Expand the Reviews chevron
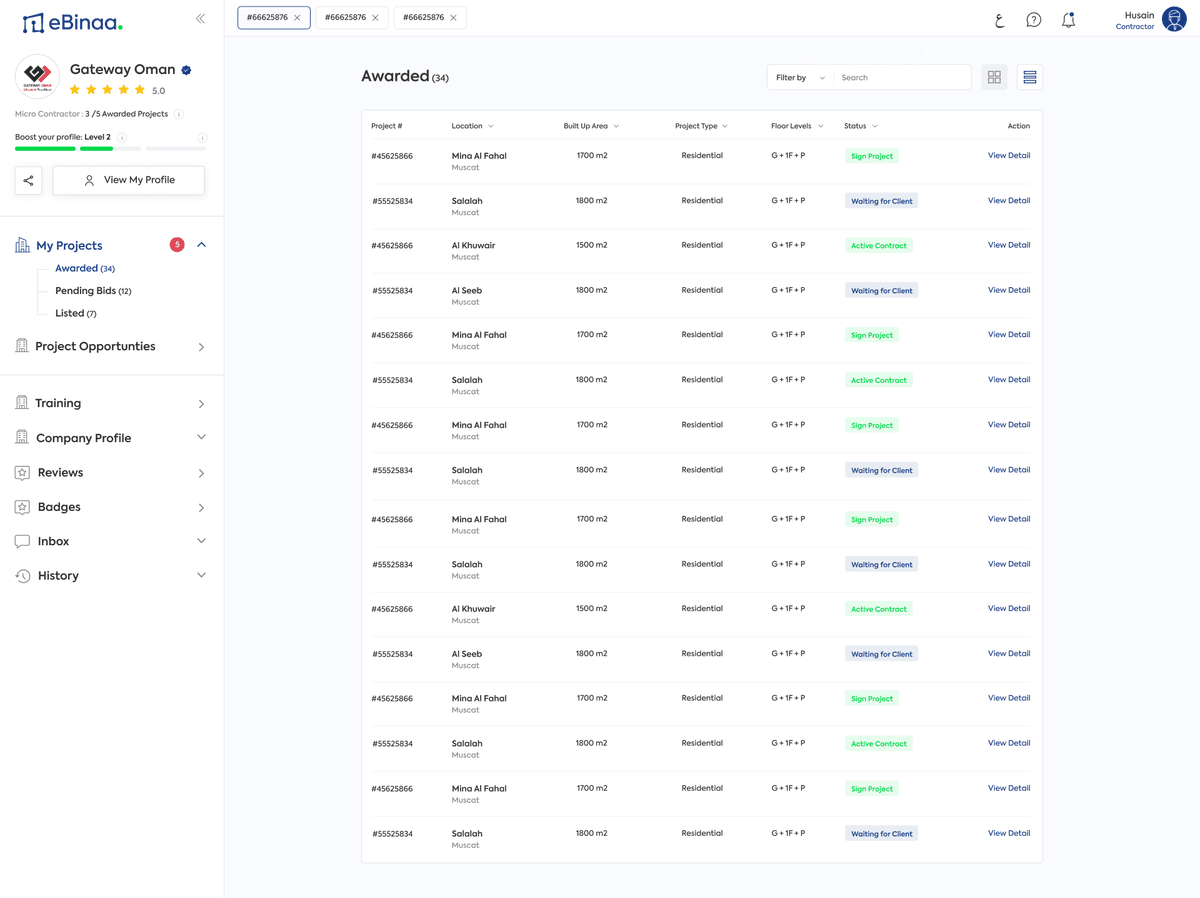Image resolution: width=1200 pixels, height=898 pixels. point(201,473)
